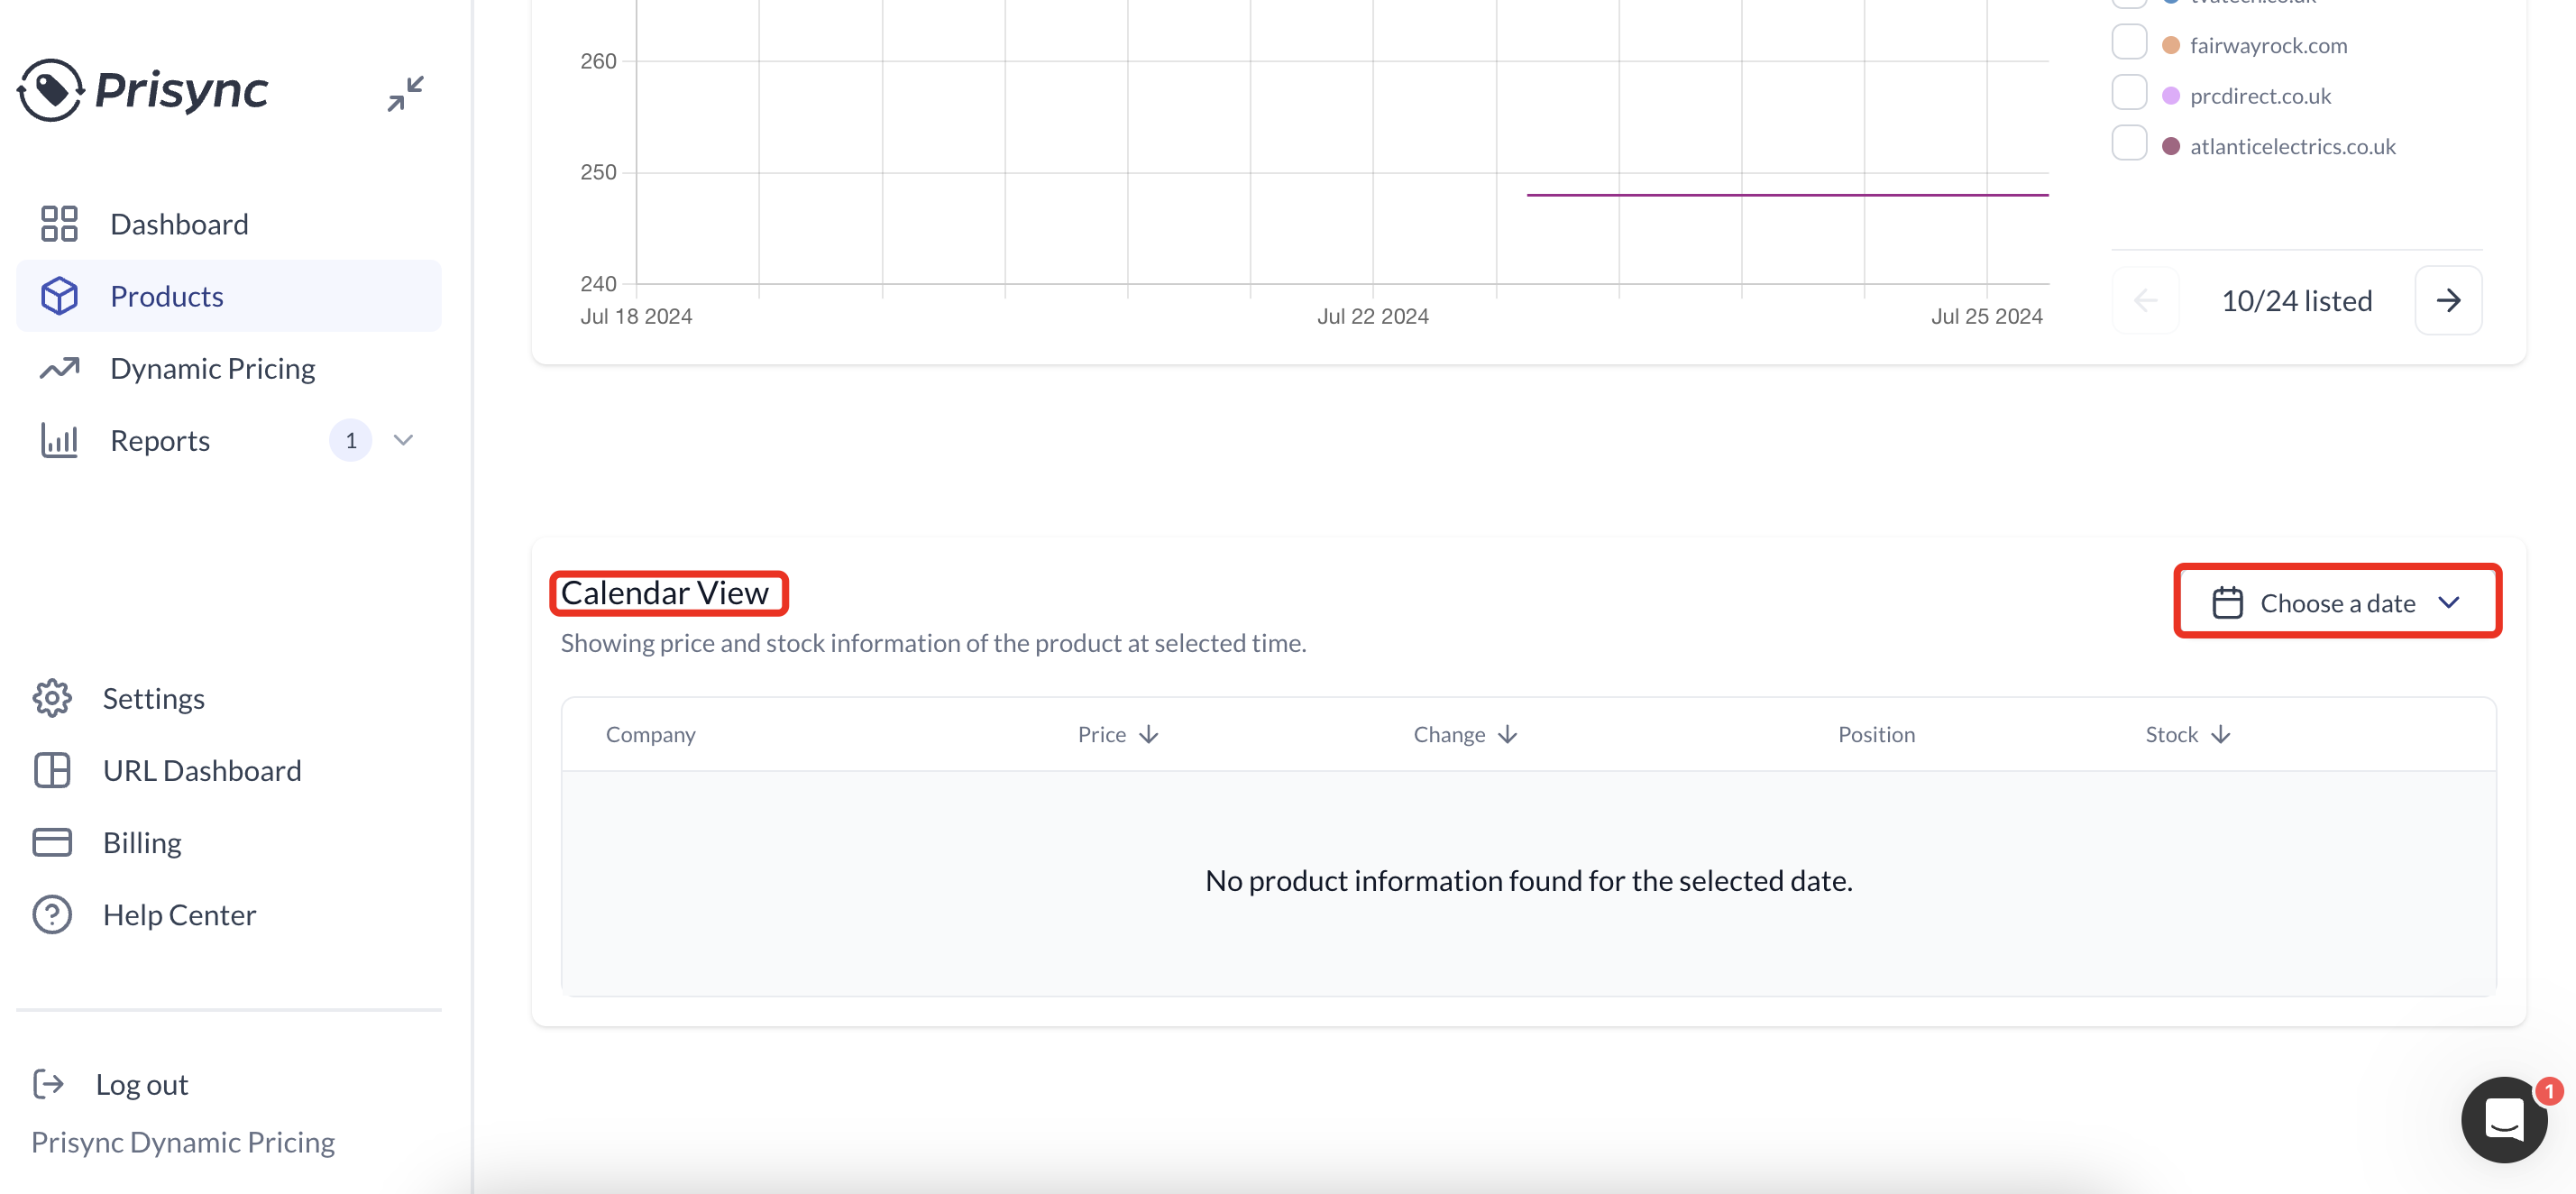Click the Dynamic Pricing trend-line icon
The height and width of the screenshot is (1194, 2576).
click(x=59, y=368)
